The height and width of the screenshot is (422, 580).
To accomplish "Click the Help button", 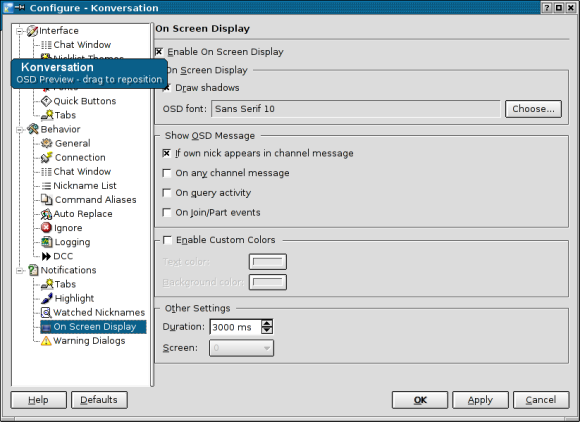I will click(x=38, y=400).
